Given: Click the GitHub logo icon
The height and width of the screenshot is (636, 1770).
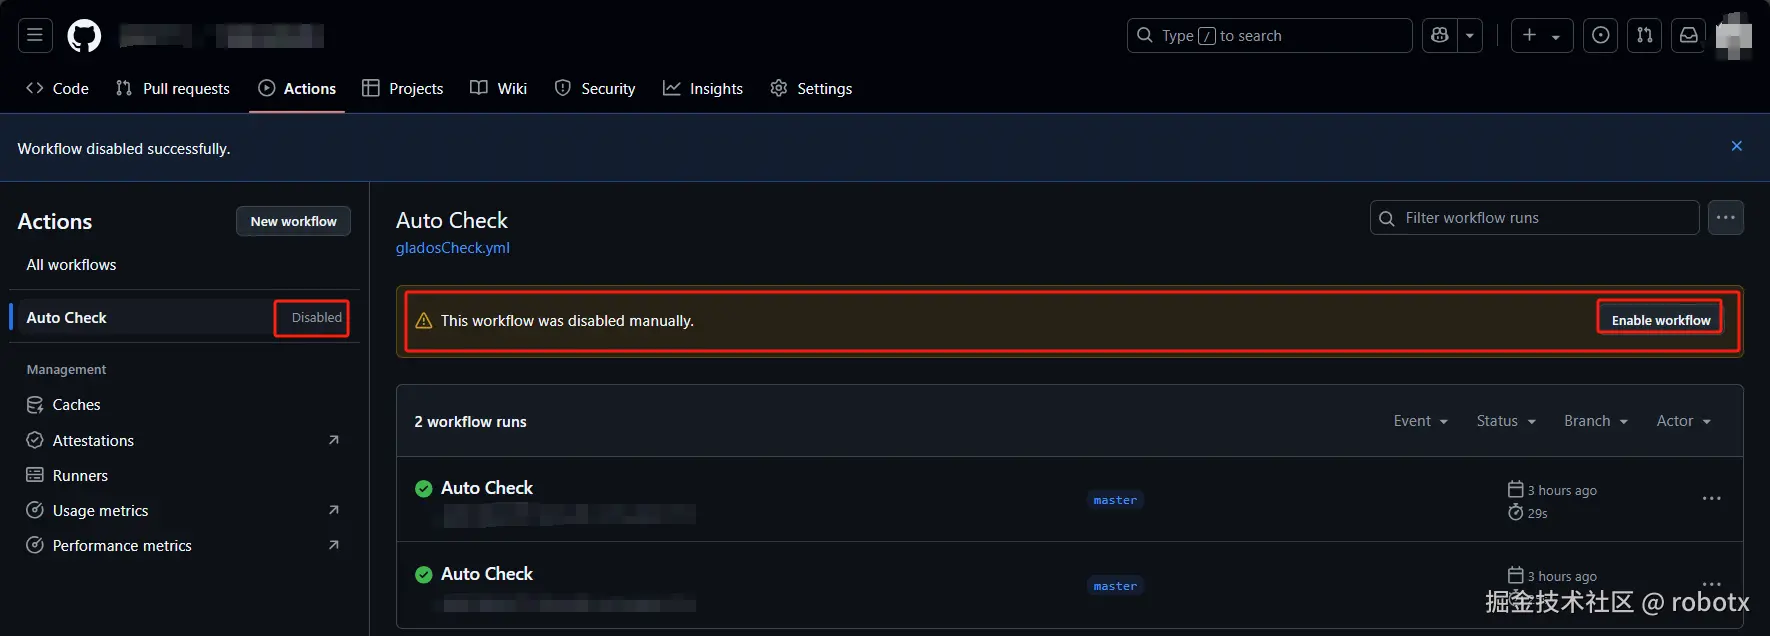Looking at the screenshot, I should pos(84,36).
